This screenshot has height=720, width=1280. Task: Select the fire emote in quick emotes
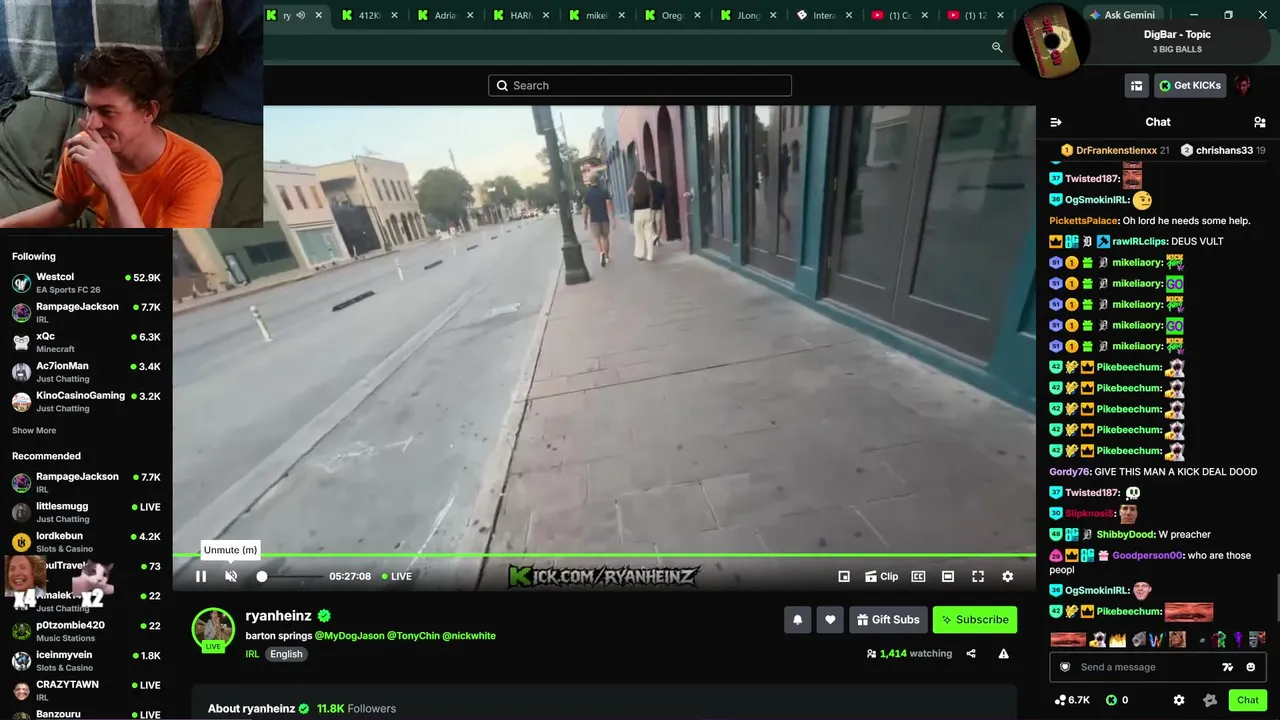(1118, 639)
